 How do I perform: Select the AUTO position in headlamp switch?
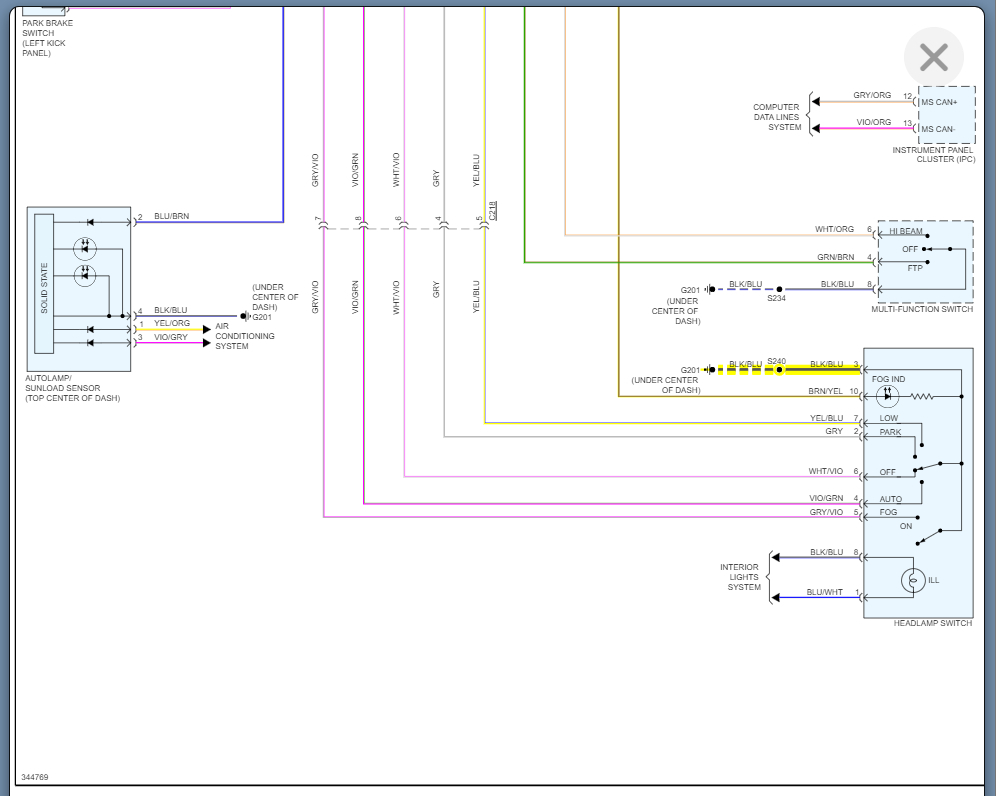click(890, 499)
